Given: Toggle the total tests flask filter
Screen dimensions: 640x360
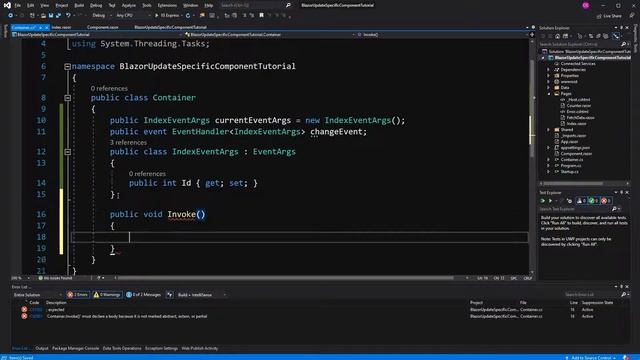Looking at the screenshot, I should click(x=581, y=201).
